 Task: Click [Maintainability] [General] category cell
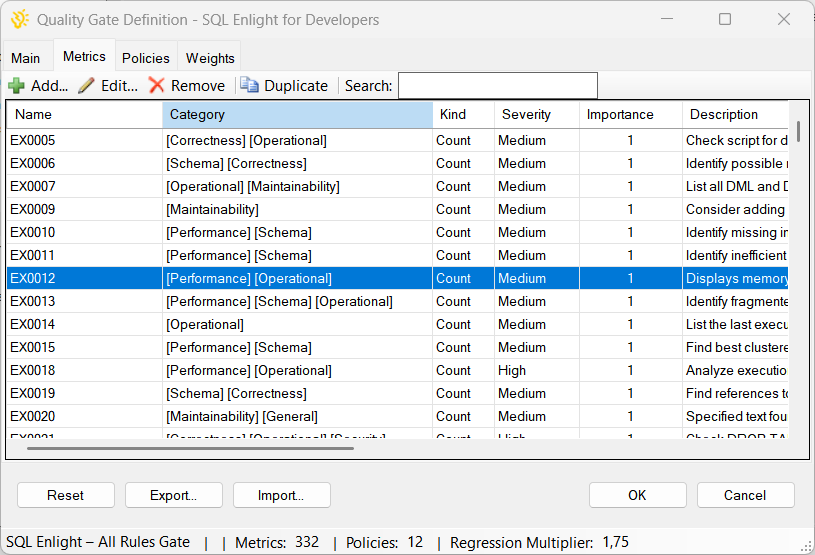297,416
